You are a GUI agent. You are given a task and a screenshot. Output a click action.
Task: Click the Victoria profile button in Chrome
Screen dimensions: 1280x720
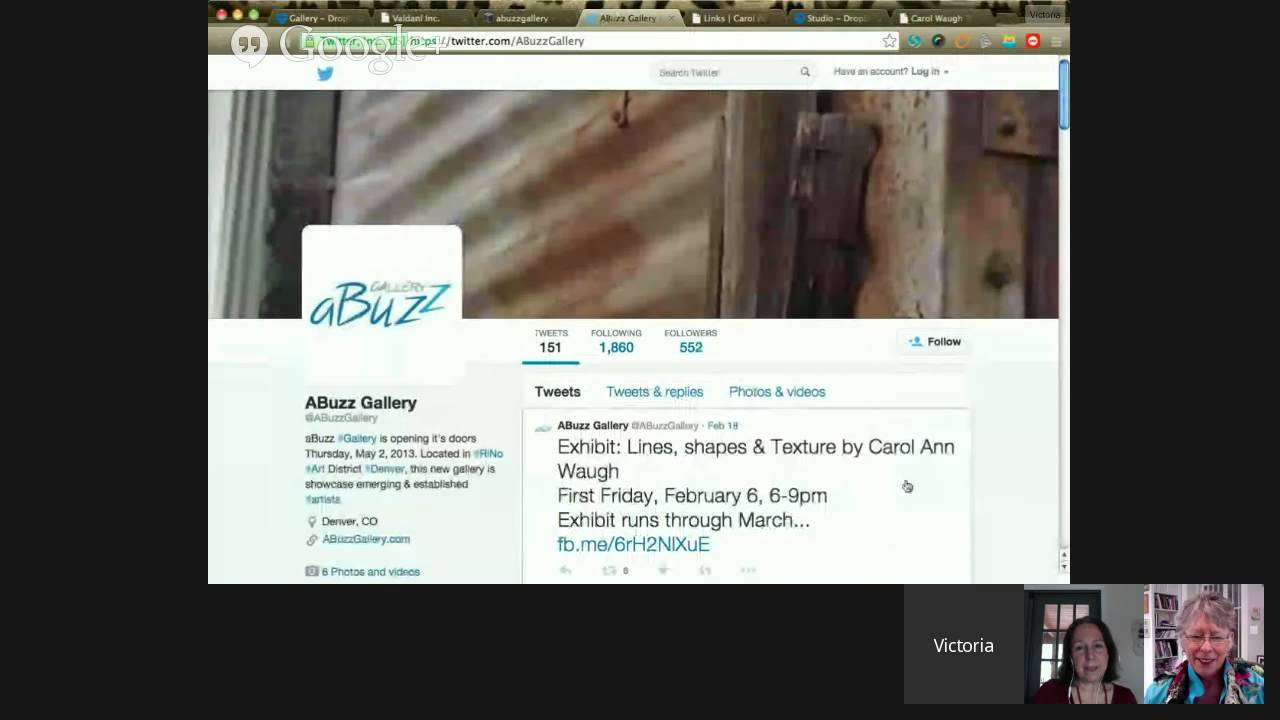coord(1044,15)
